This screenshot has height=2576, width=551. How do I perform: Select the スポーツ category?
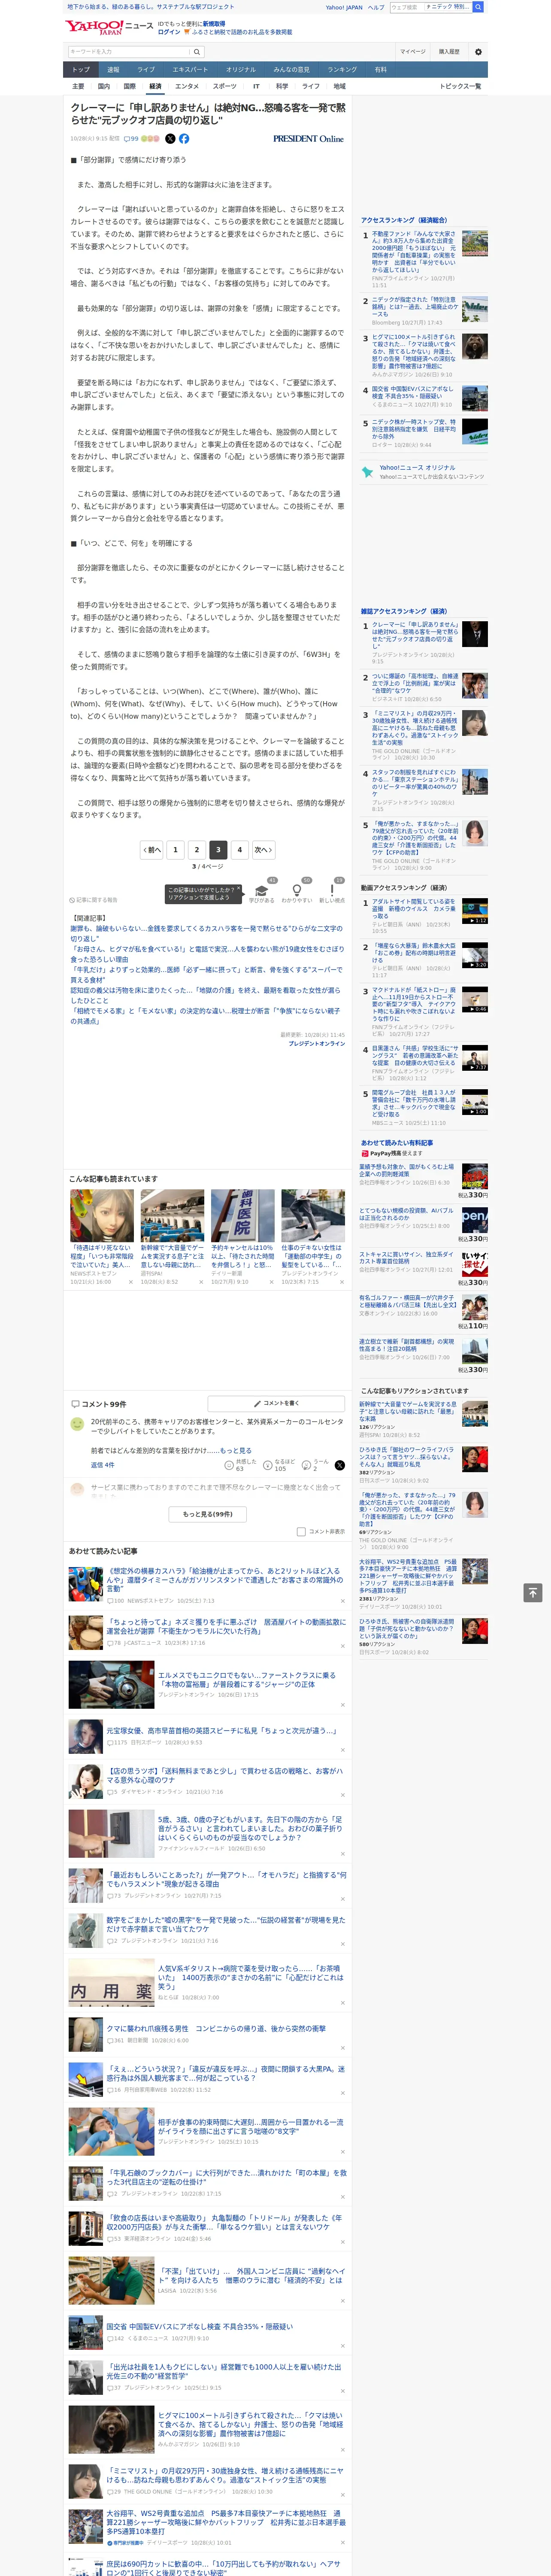(x=225, y=86)
